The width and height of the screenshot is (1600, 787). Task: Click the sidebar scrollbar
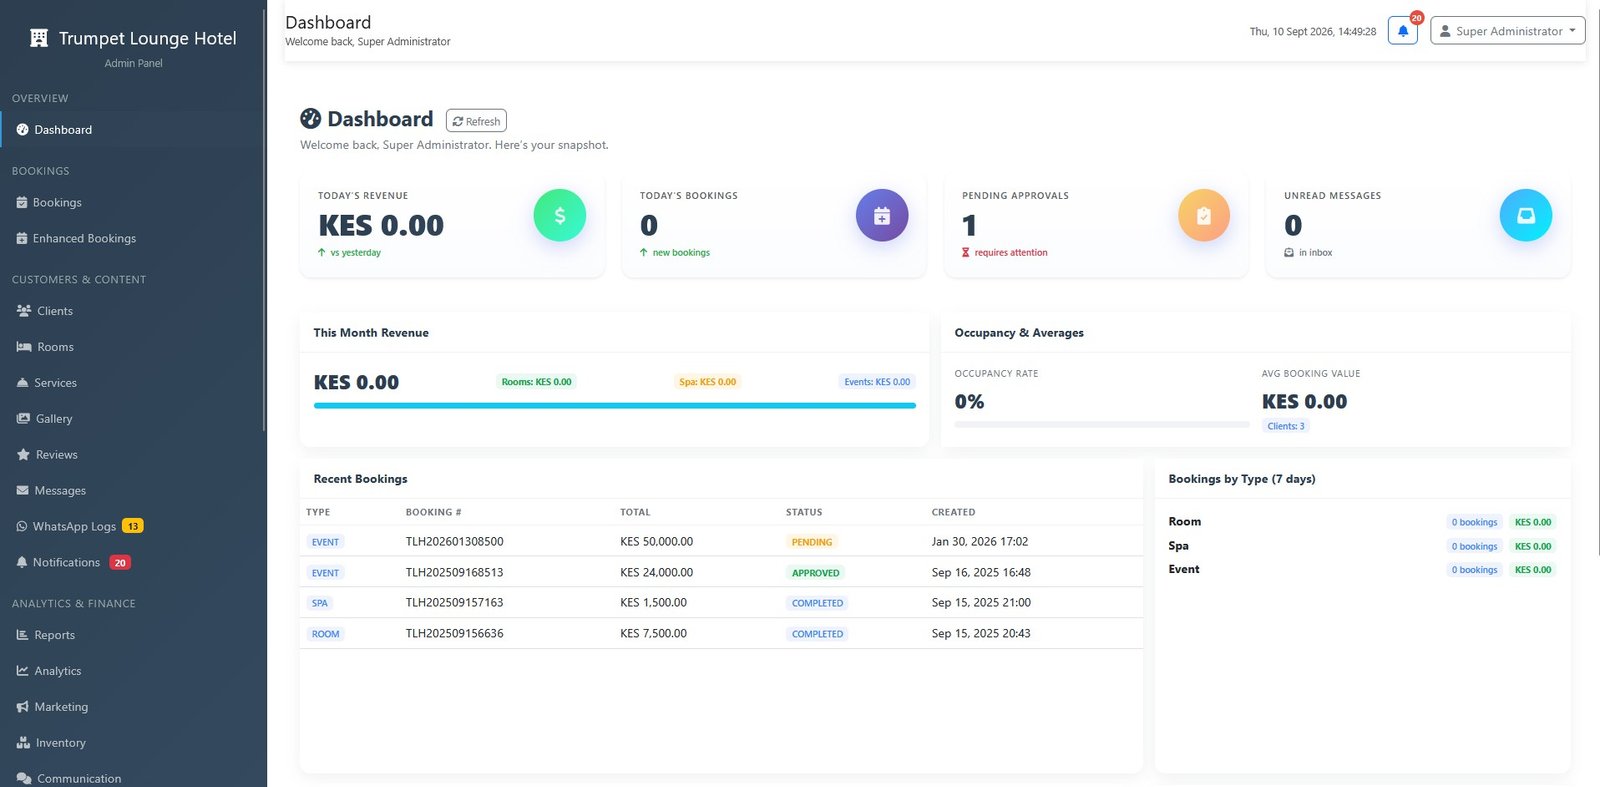(264, 220)
